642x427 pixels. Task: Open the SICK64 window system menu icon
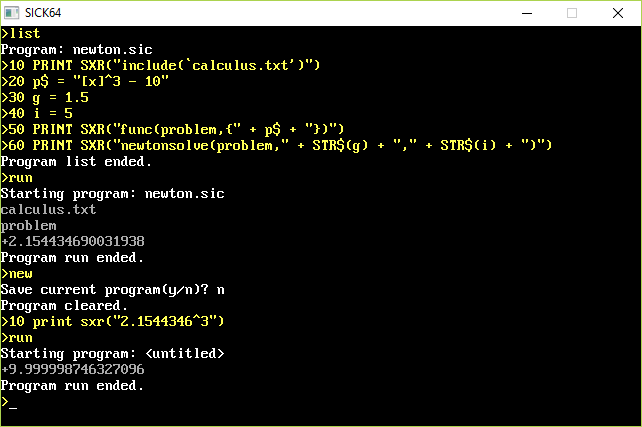[x=11, y=13]
